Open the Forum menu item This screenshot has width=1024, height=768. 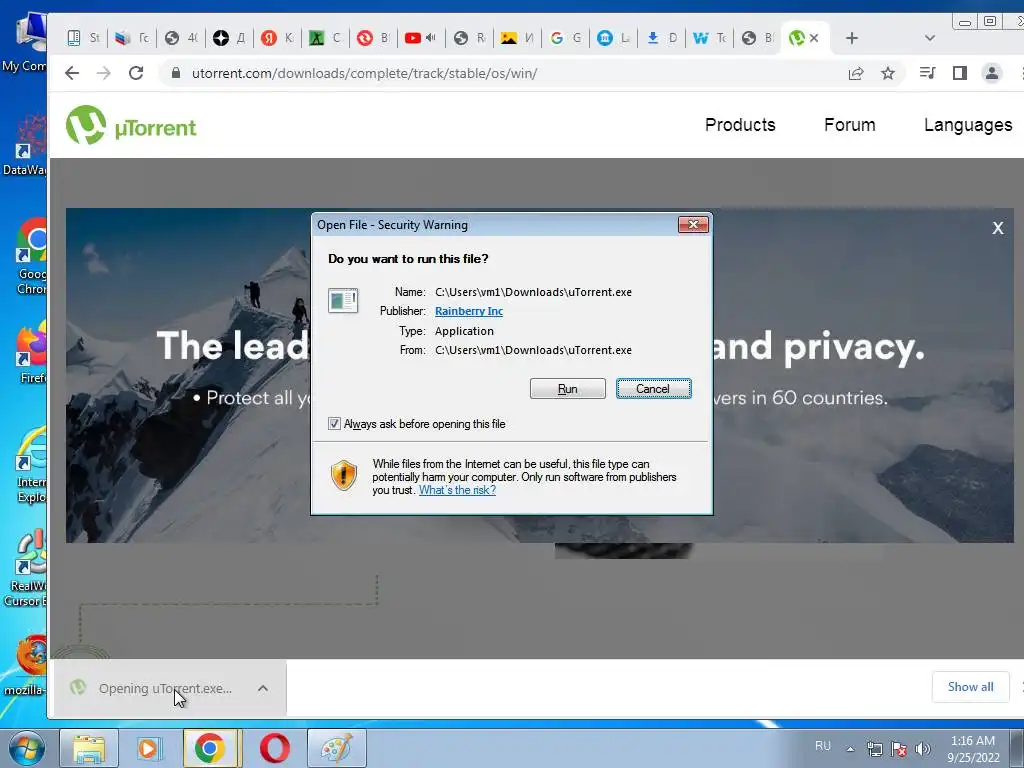pyautogui.click(x=850, y=125)
